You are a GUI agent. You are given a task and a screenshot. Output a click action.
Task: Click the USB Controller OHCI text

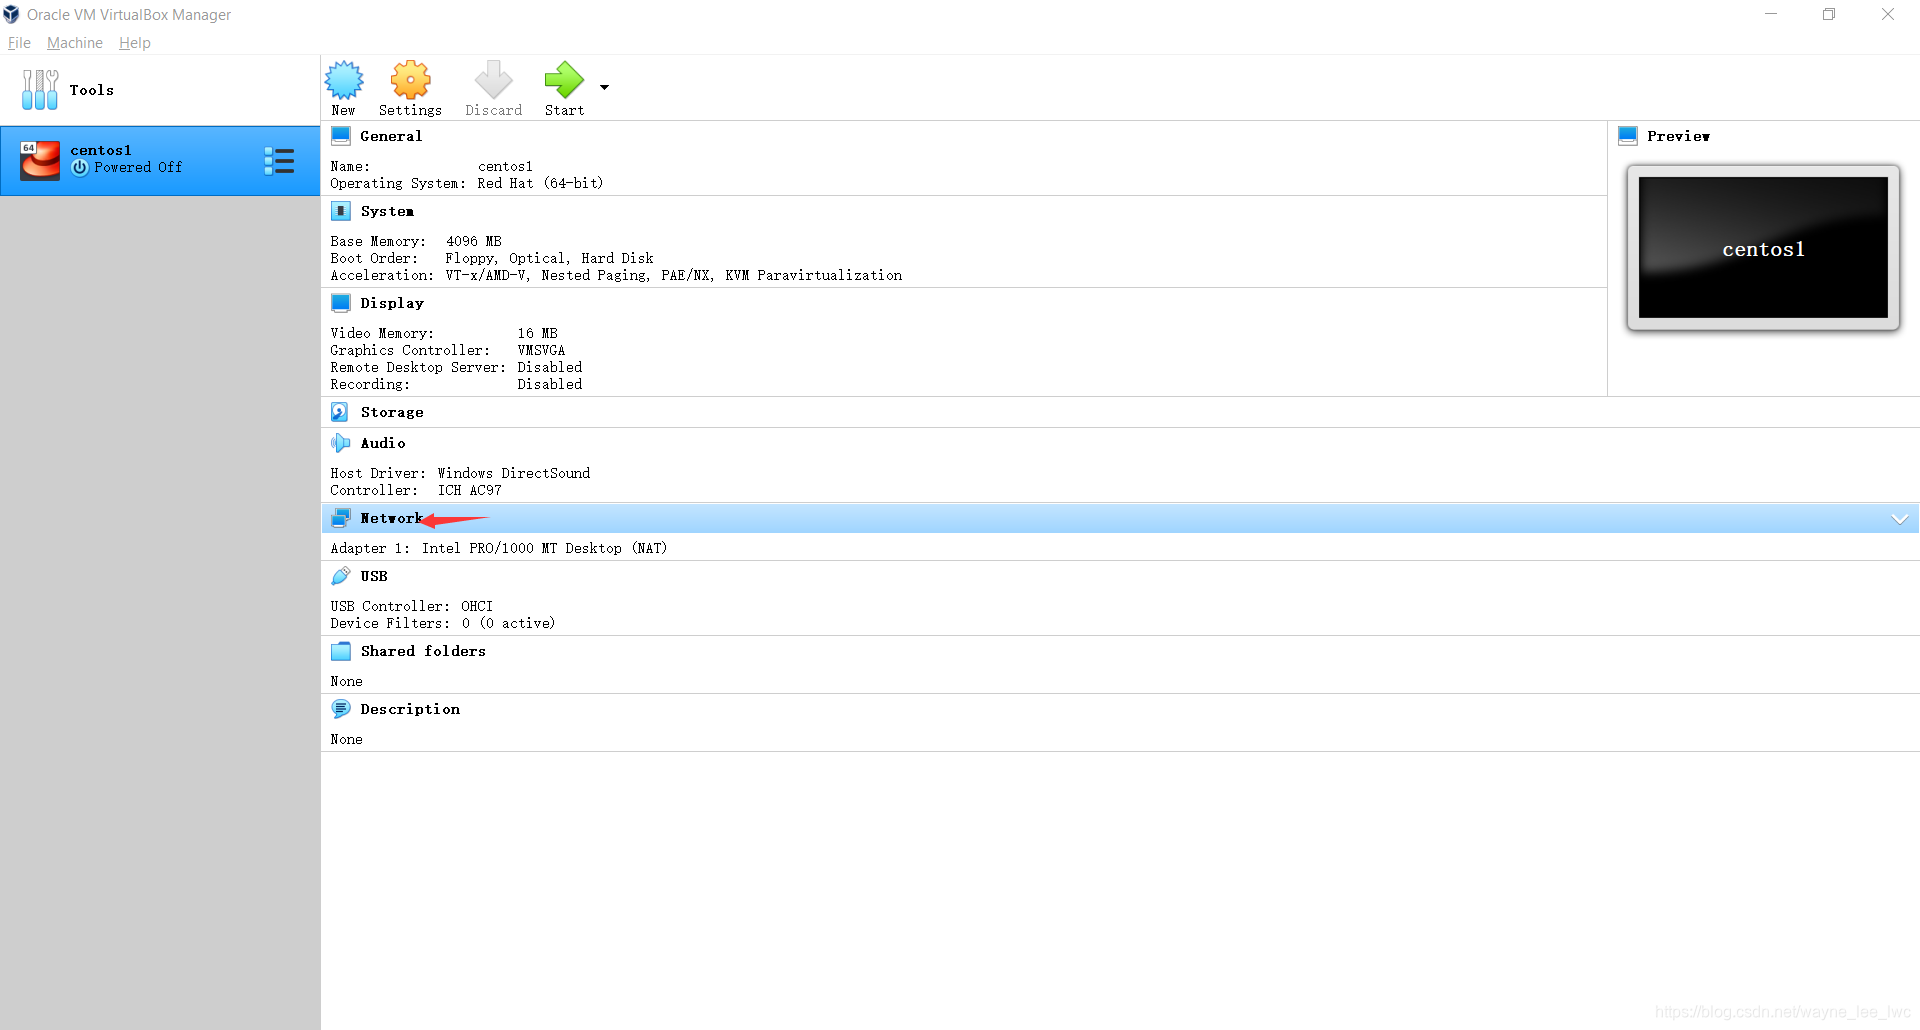pos(412,606)
